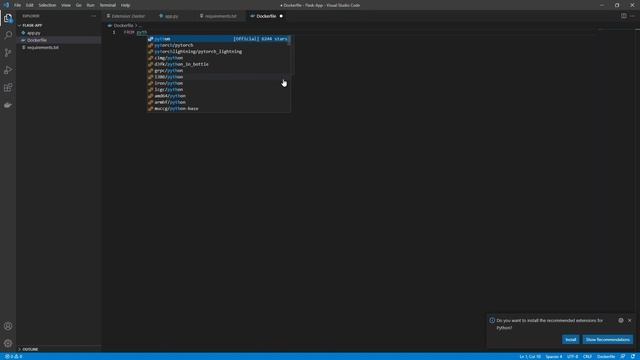Open the Search view in activity bar
Viewport: 640px width, 360px height.
[x=8, y=35]
